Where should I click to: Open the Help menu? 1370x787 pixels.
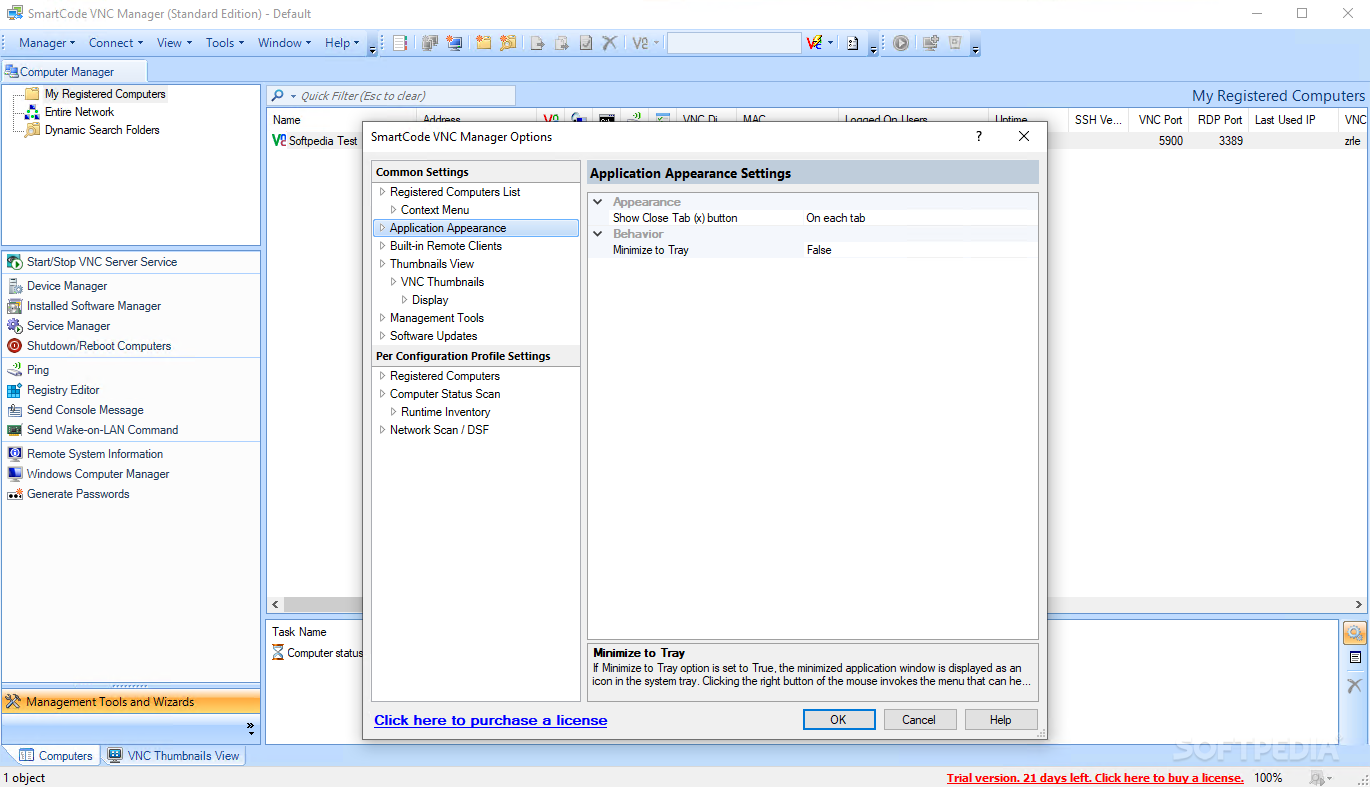pos(342,43)
